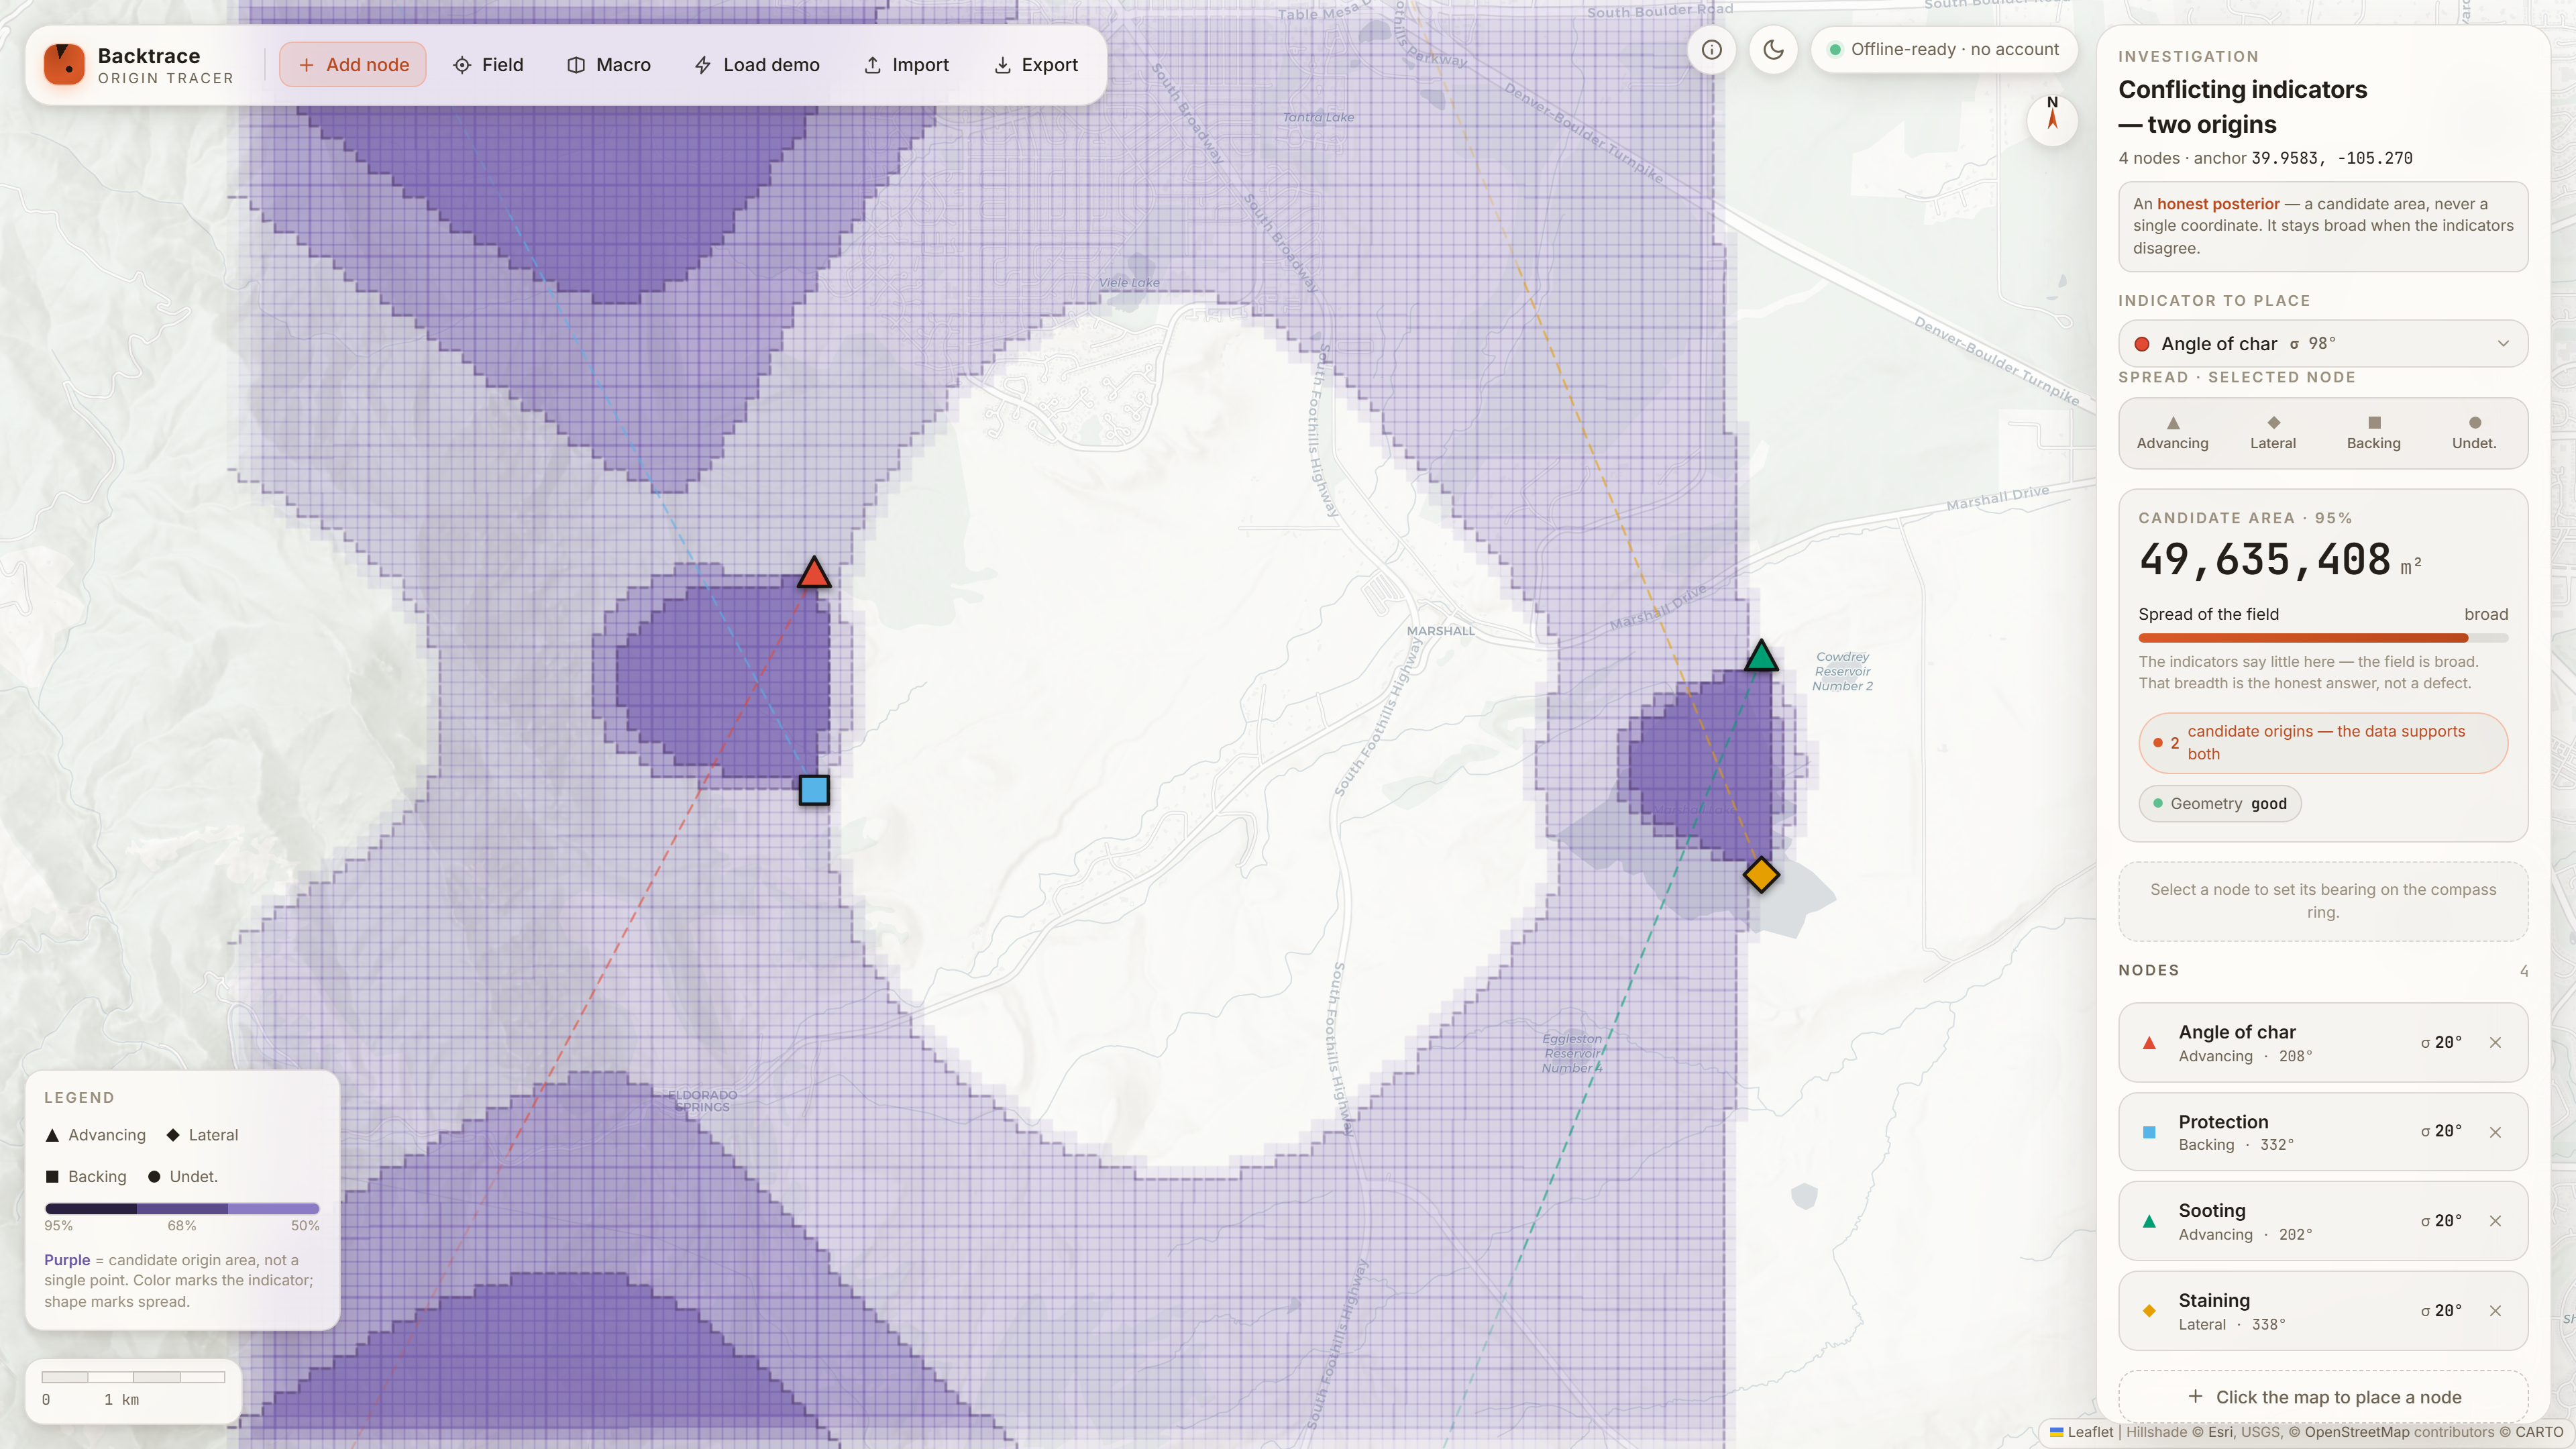2576x1449 pixels.
Task: Remove the Protection node
Action: coord(2496,1132)
